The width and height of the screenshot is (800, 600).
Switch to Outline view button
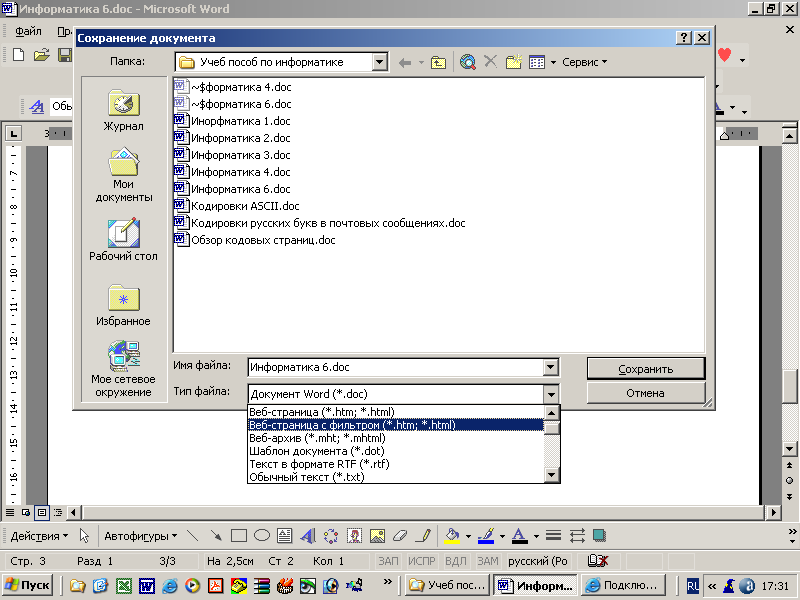(58, 512)
